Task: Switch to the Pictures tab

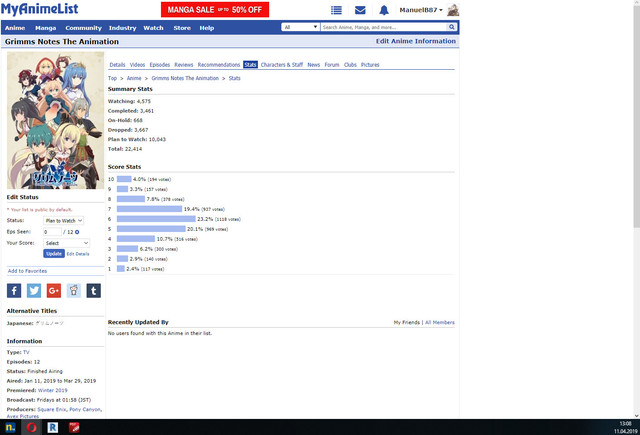Action: pos(370,64)
